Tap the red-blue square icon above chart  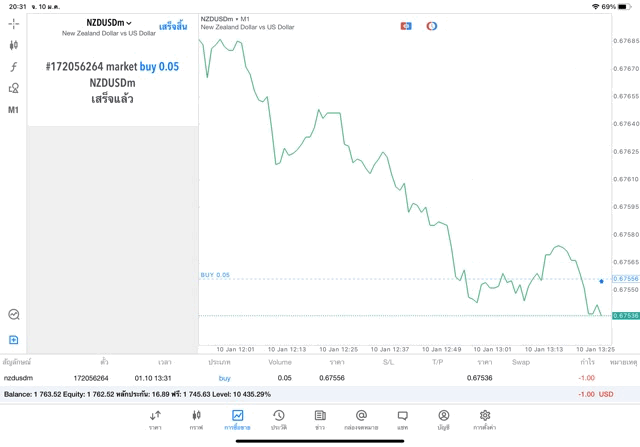pos(406,26)
